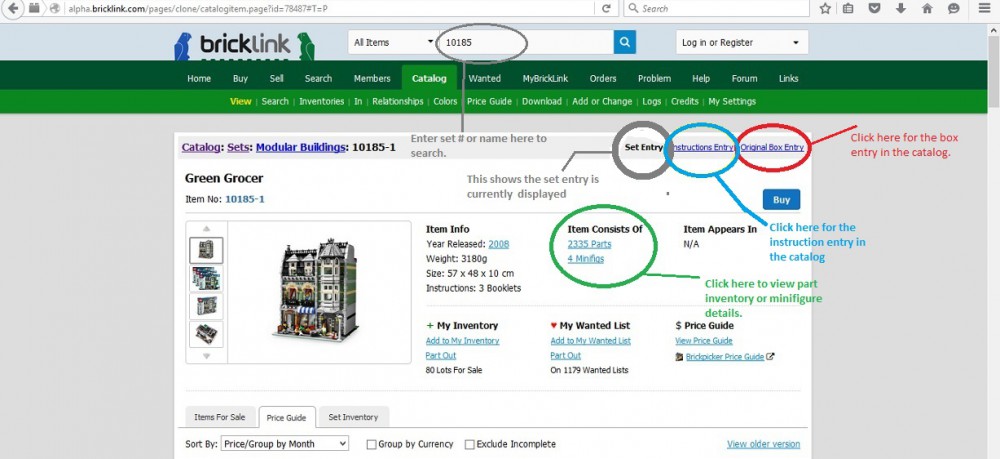Switch to the Items For Sale tab
Viewport: 1000px width, 459px height.
[x=219, y=417]
